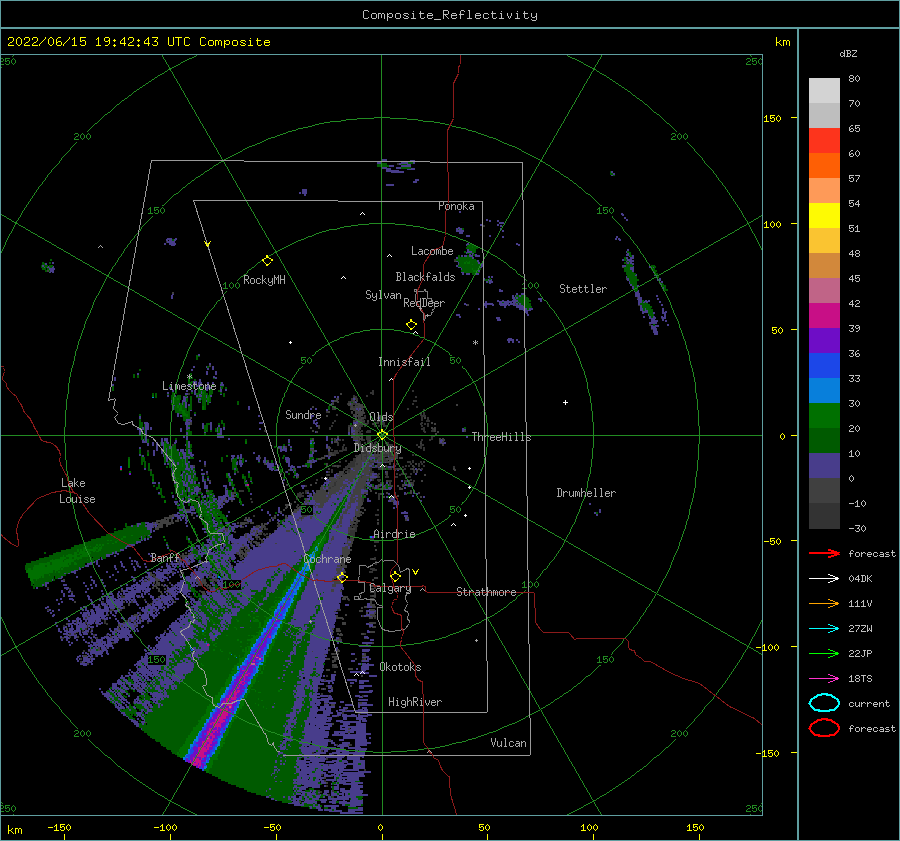The width and height of the screenshot is (900, 841).
Task: Click the purple 10 dBZ color swatch
Action: (x=824, y=466)
